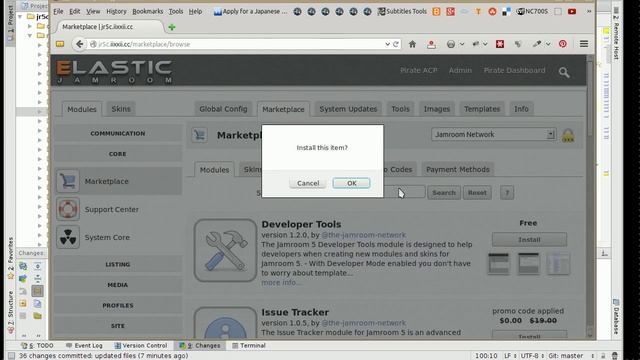Switch to Modules top tab
Image resolution: width=640 pixels, height=360 pixels.
click(82, 109)
